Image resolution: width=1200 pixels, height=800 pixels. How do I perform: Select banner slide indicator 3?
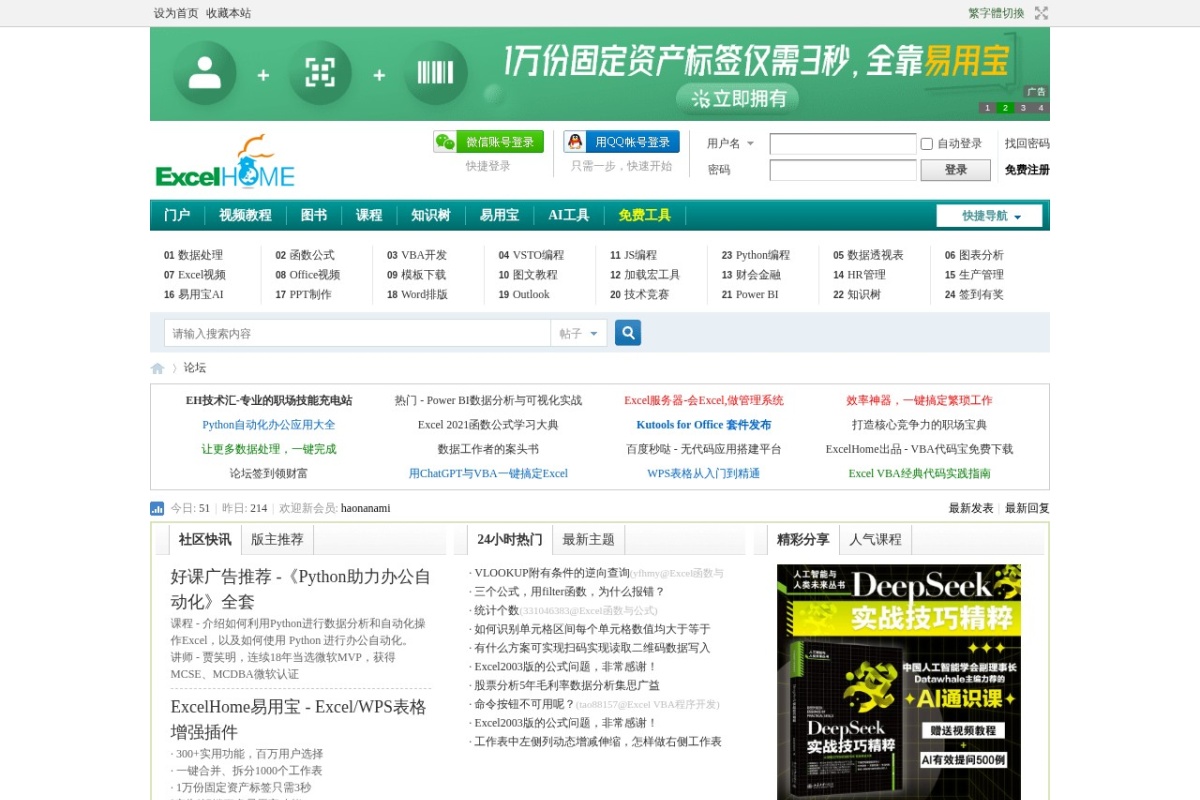coord(1023,108)
